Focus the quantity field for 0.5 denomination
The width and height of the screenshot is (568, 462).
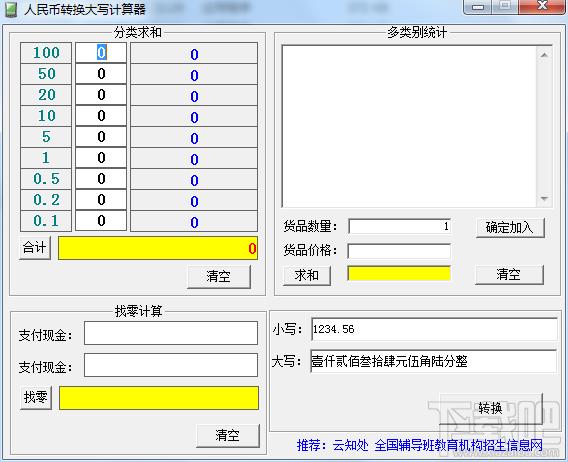click(101, 179)
